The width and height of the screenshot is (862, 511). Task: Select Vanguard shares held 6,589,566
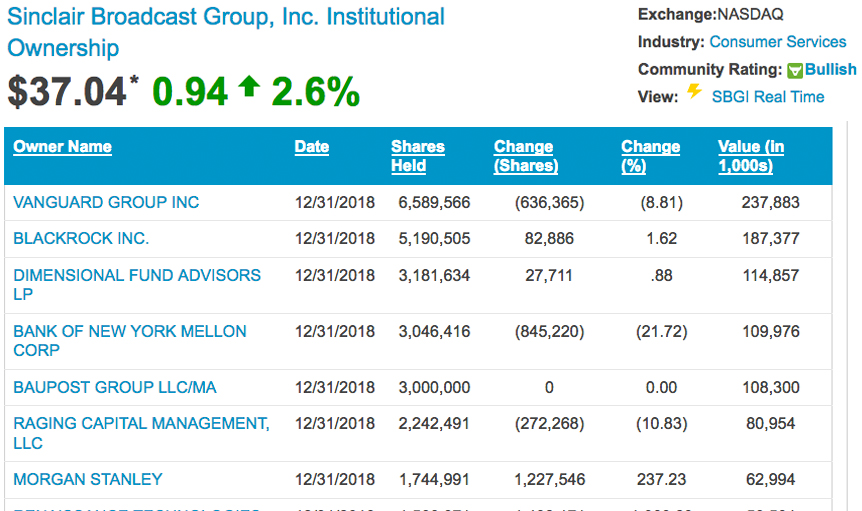[x=434, y=202]
